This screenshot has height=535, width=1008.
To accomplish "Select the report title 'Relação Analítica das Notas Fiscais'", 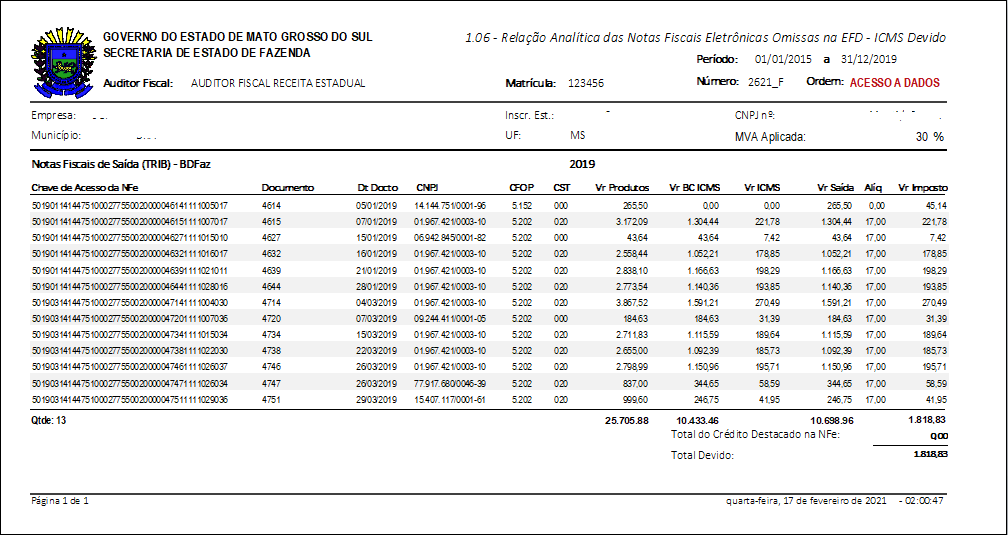I will [x=705, y=38].
